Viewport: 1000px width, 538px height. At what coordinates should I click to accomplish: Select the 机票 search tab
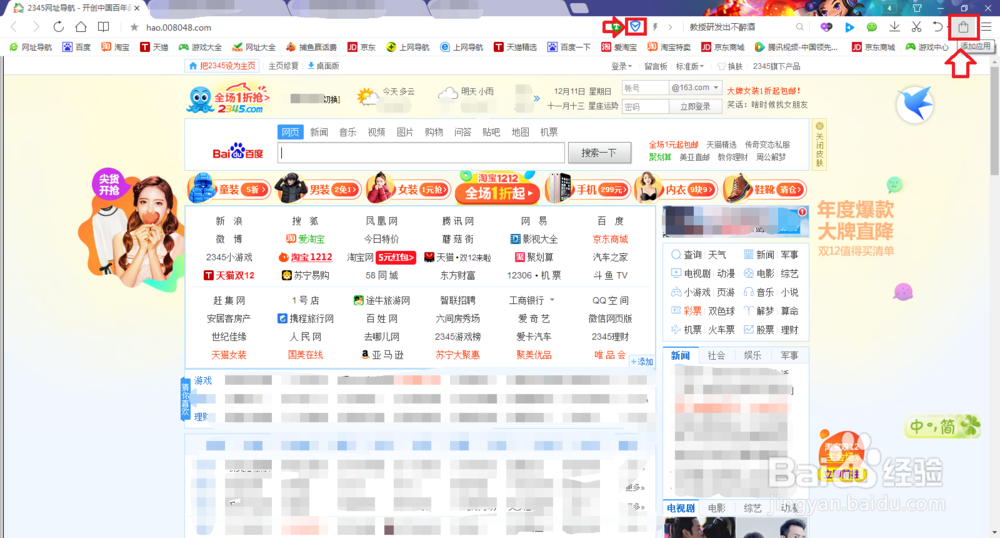[x=549, y=132]
